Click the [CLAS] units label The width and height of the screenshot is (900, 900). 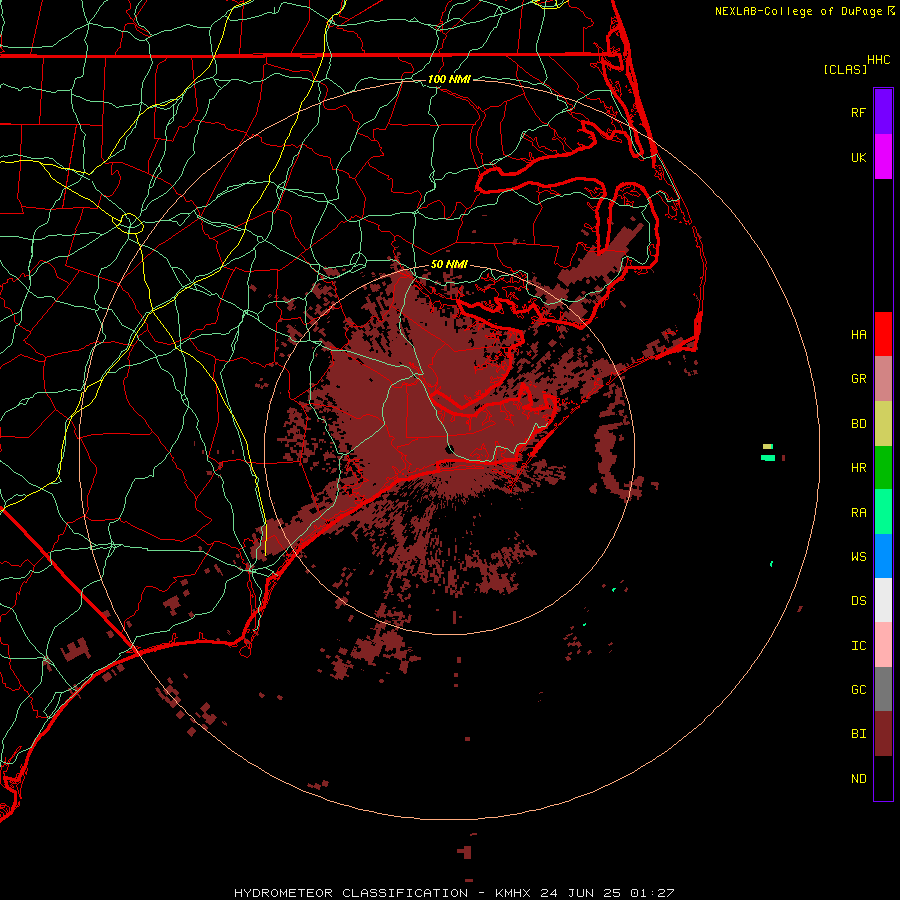click(x=844, y=69)
